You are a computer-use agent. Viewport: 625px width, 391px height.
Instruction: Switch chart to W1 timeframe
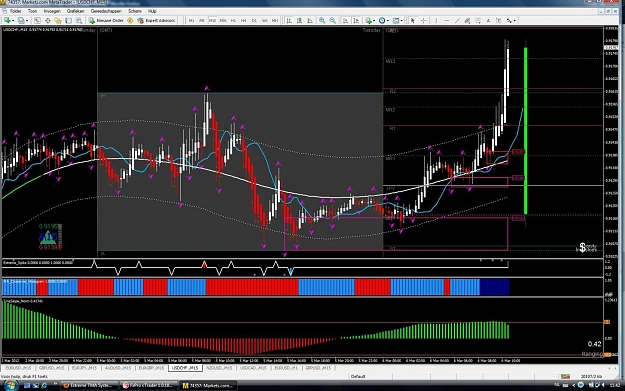[x=264, y=20]
